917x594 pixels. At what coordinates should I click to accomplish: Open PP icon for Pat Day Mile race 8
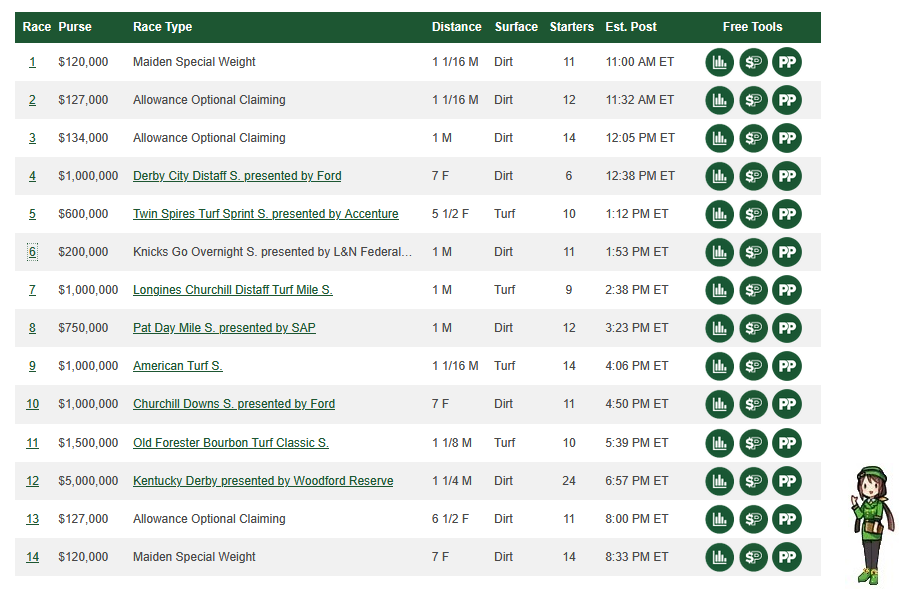[x=787, y=328]
